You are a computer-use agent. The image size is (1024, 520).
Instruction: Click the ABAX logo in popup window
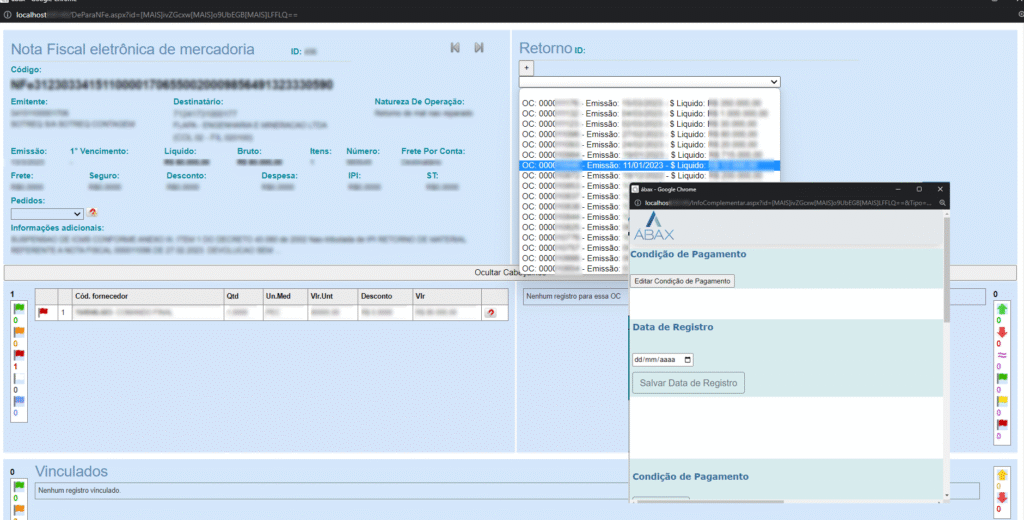pyautogui.click(x=655, y=226)
